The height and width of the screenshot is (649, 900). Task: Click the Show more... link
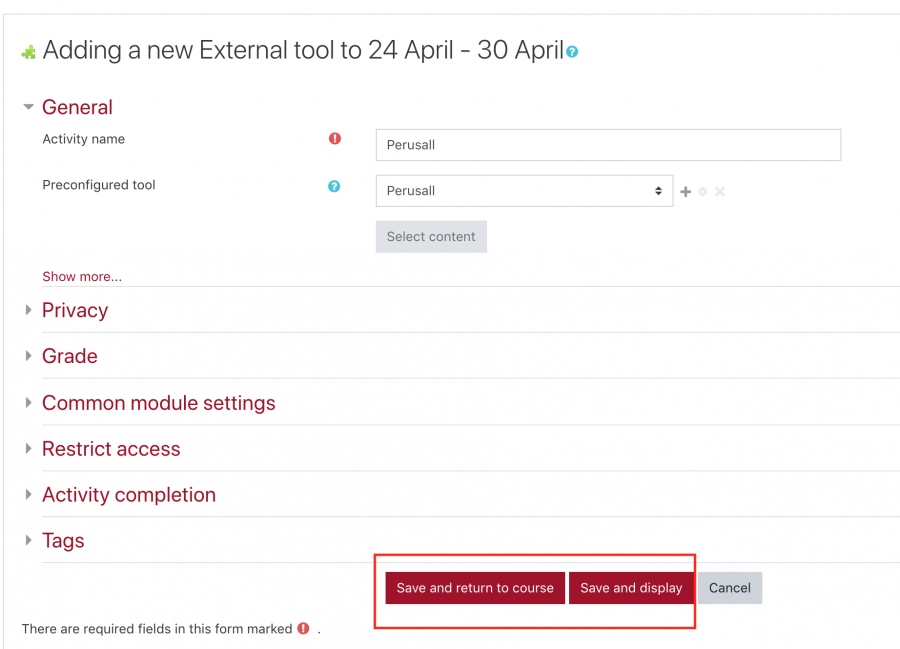click(82, 277)
